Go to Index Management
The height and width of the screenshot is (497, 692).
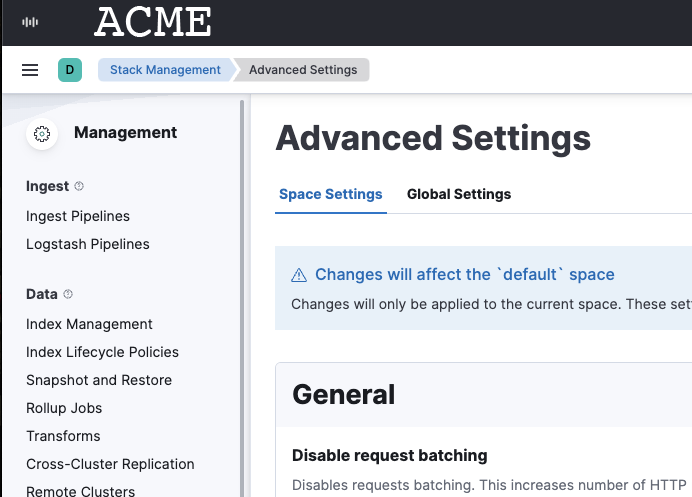89,324
